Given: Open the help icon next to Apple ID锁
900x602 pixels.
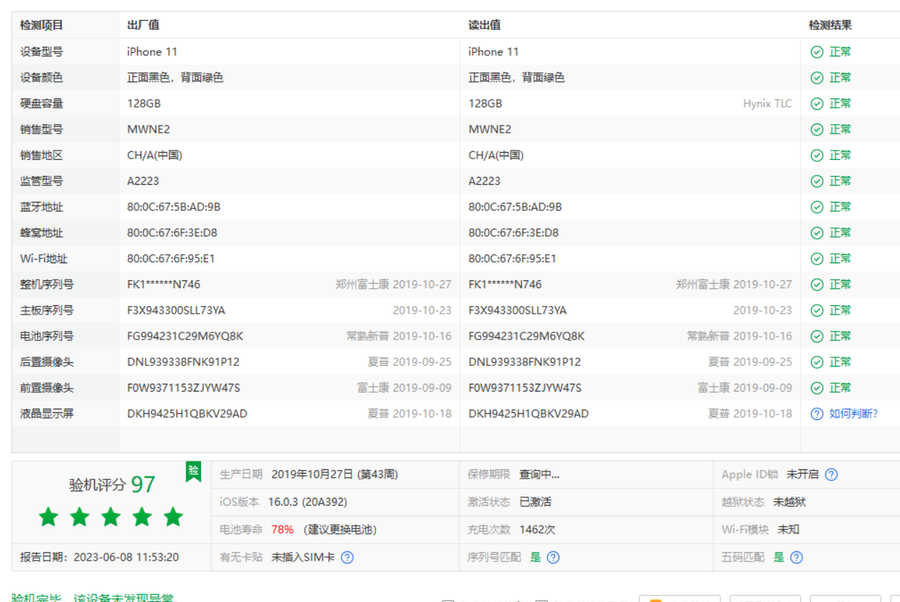Looking at the screenshot, I should [x=831, y=475].
